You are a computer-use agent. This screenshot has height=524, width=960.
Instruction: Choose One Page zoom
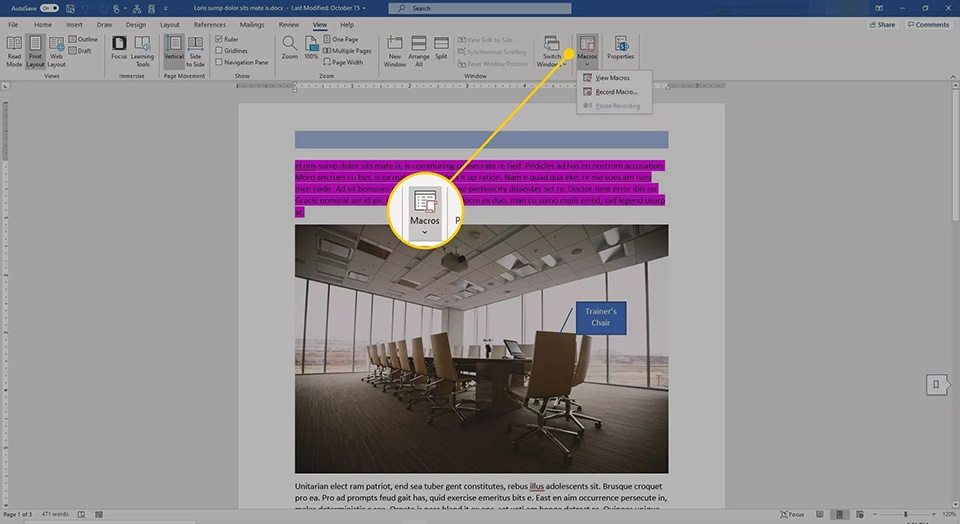[341, 39]
